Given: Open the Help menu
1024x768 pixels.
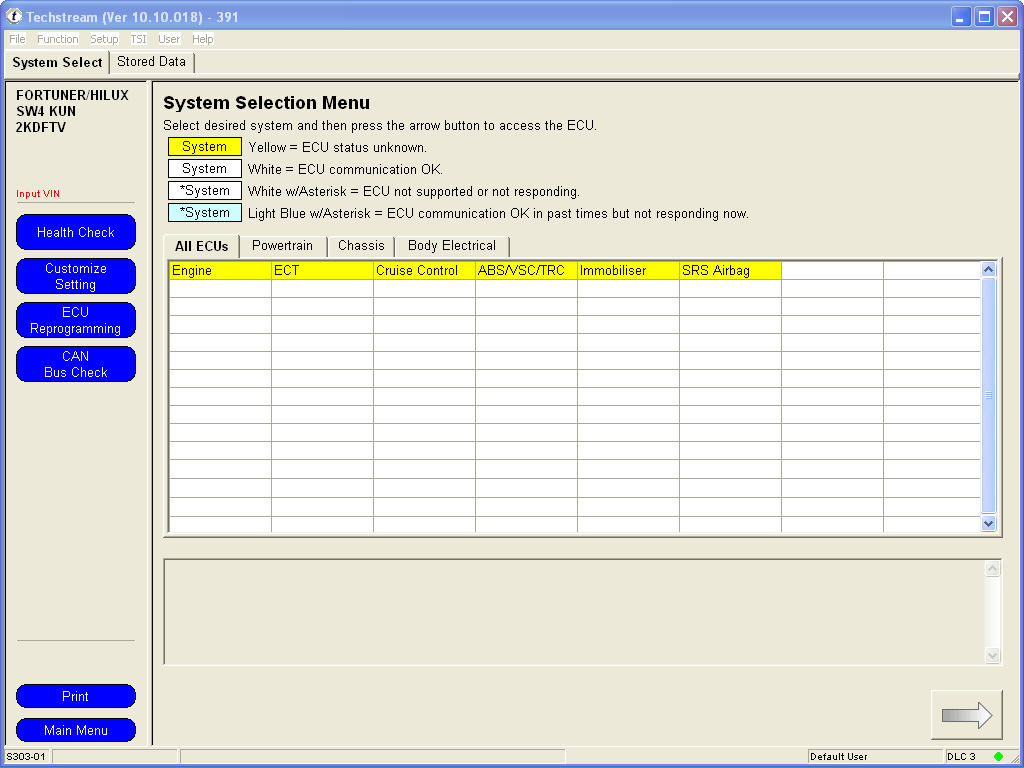Looking at the screenshot, I should tap(202, 39).
